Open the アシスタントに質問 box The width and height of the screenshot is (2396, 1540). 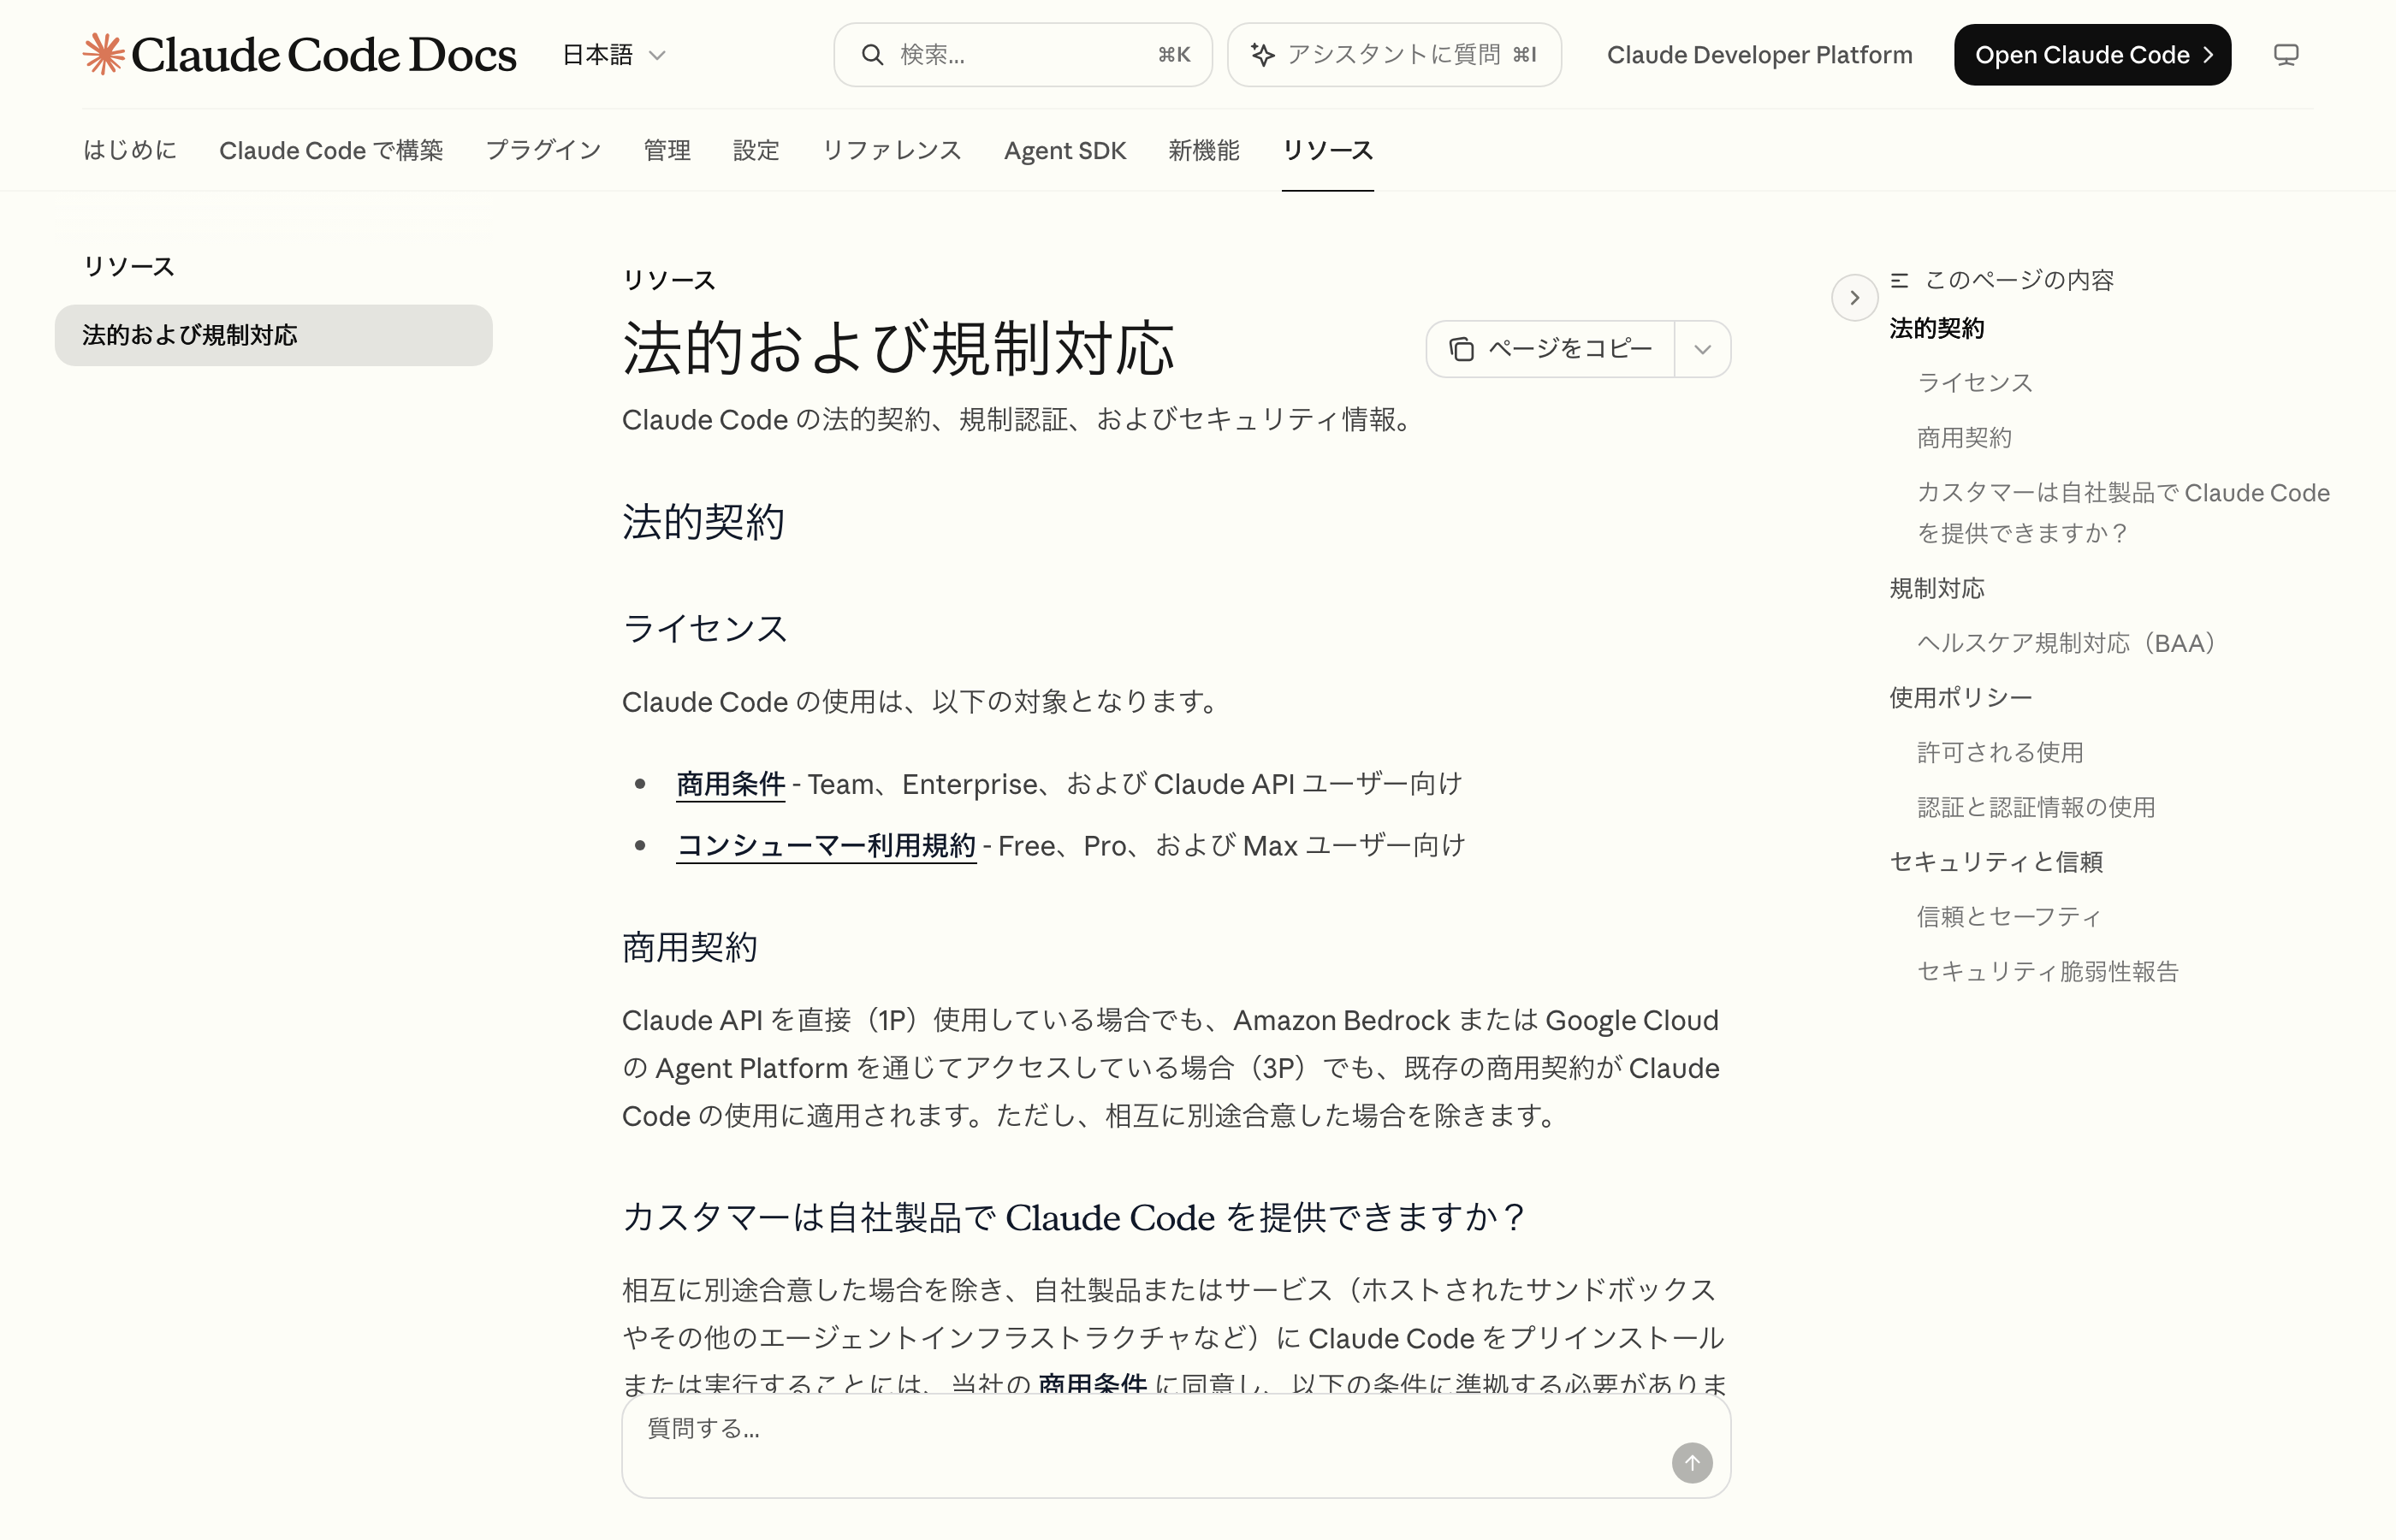pos(1394,55)
